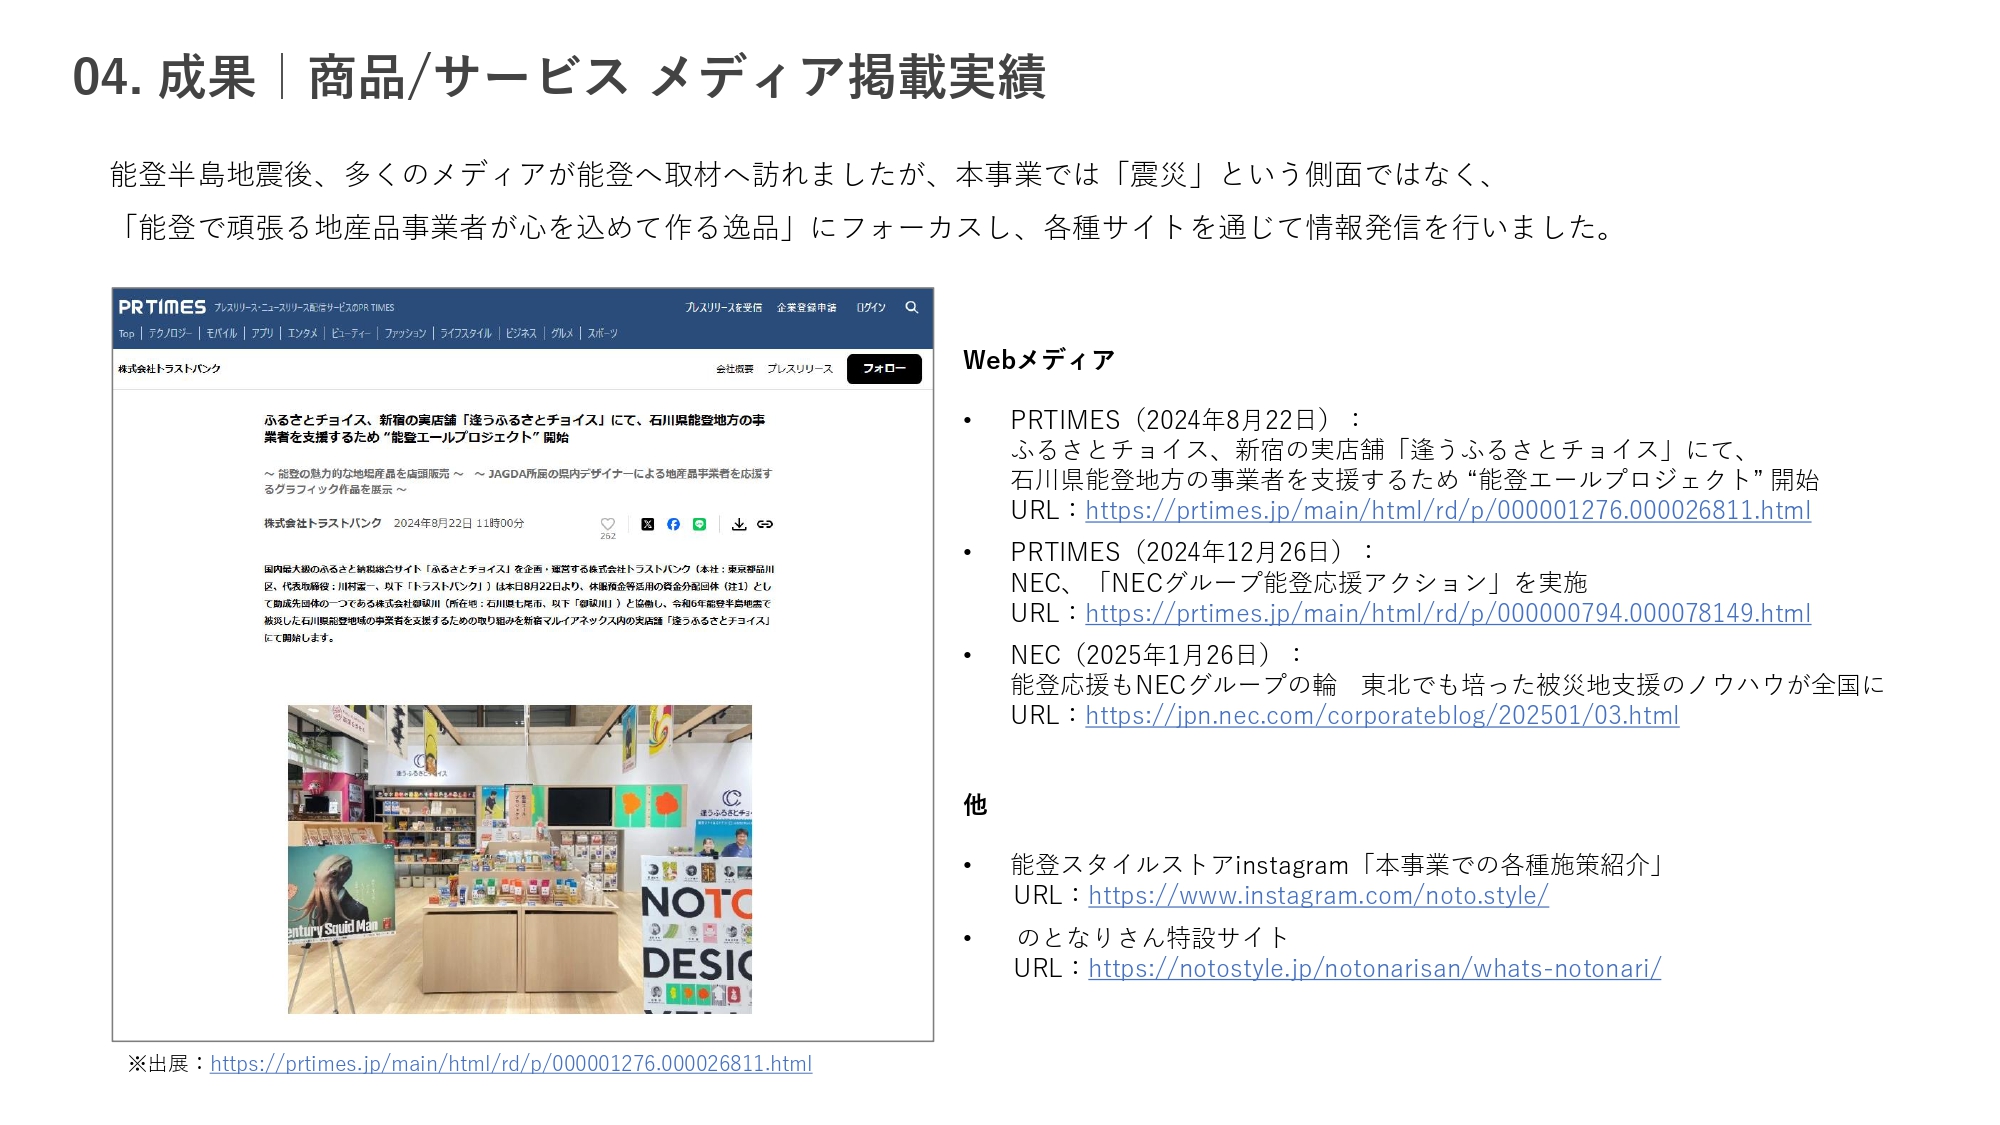Click the heart like icon
Image resolution: width=2000 pixels, height=1125 pixels.
tap(607, 524)
